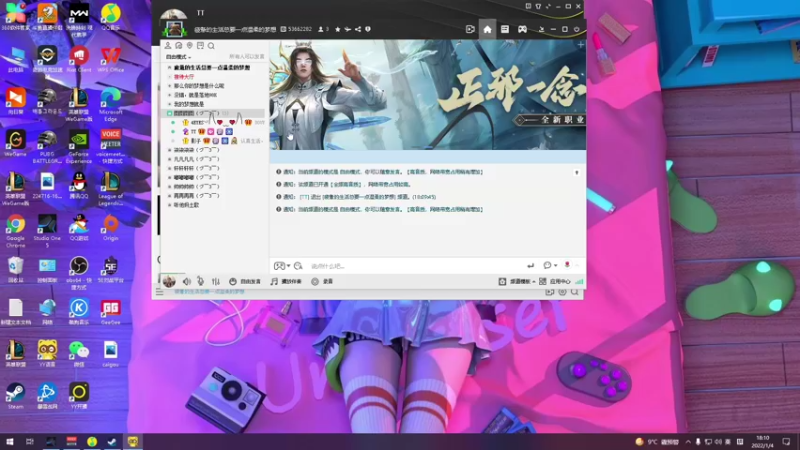Open the app center 应用中心
This screenshot has height=450, width=800.
click(x=555, y=282)
